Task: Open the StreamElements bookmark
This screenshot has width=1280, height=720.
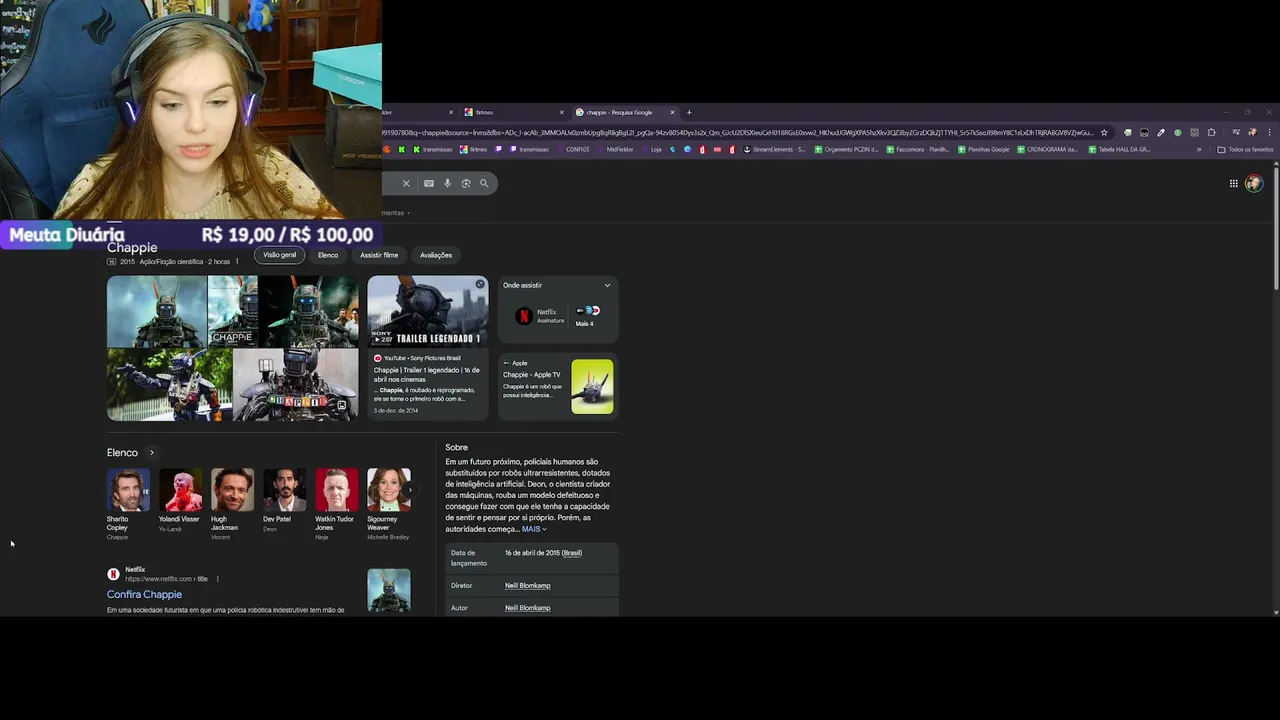Action: pos(775,149)
